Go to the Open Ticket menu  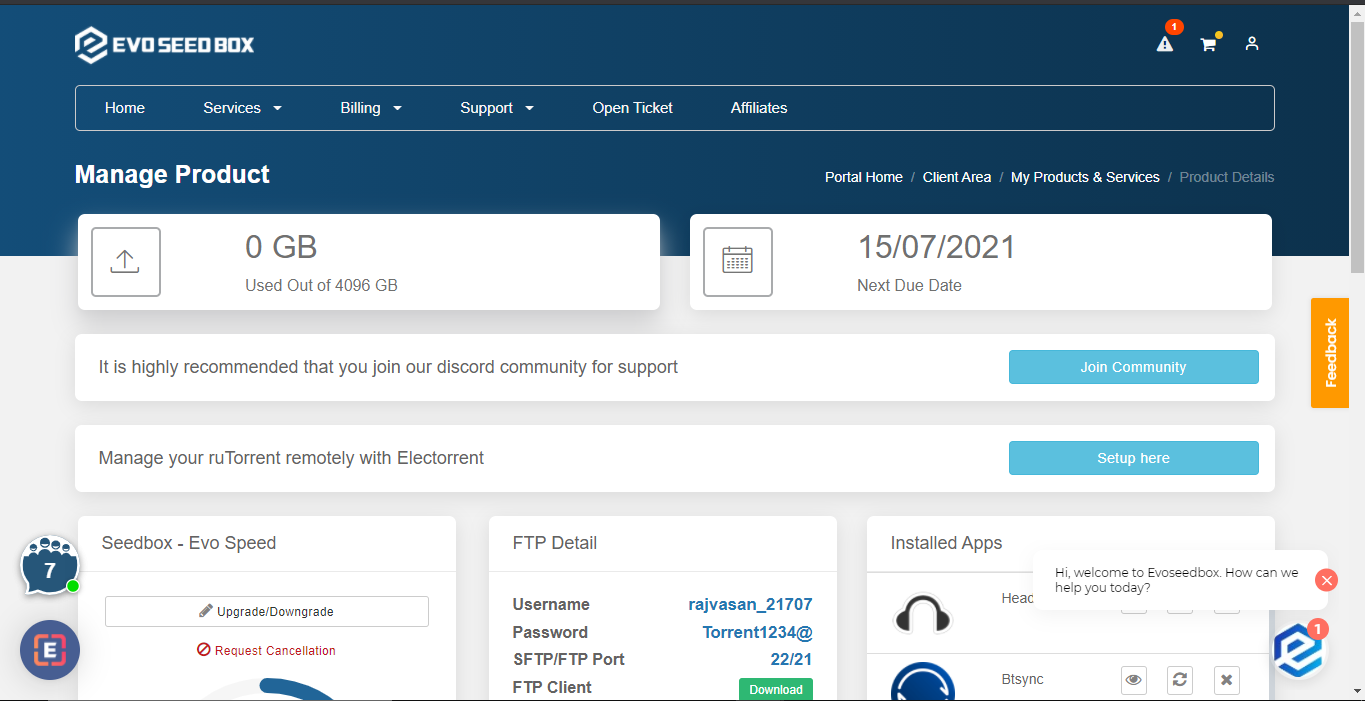[x=632, y=108]
